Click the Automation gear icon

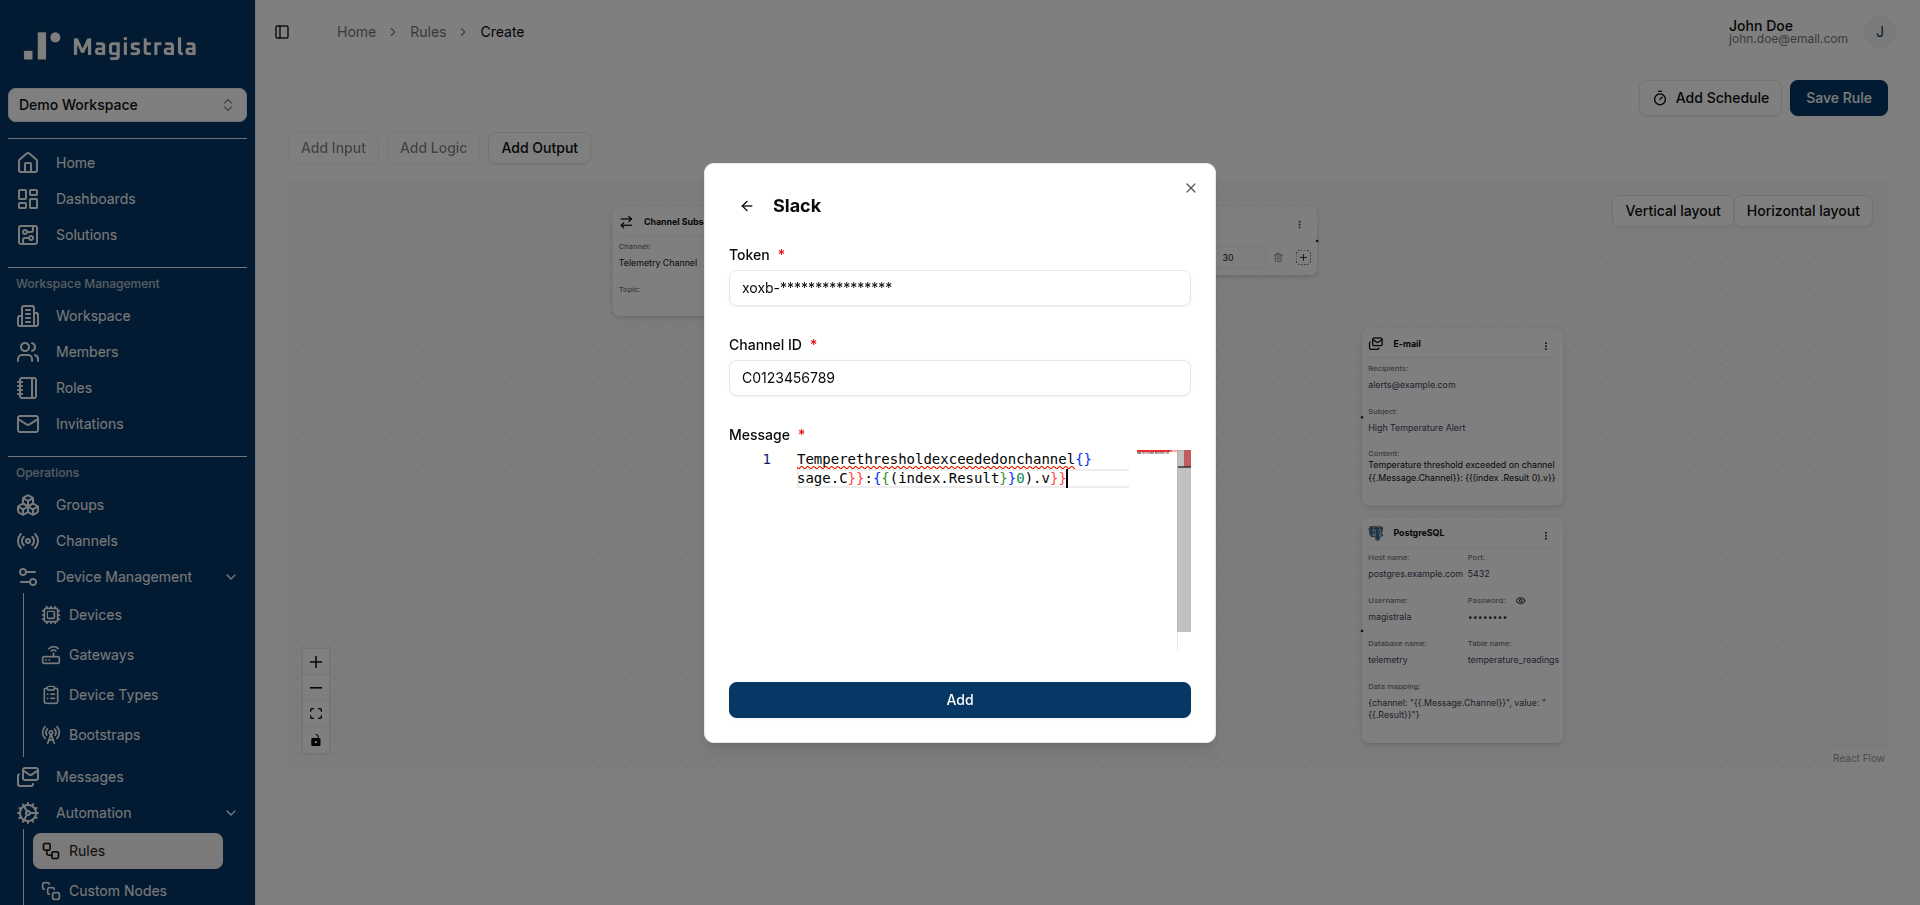(28, 813)
